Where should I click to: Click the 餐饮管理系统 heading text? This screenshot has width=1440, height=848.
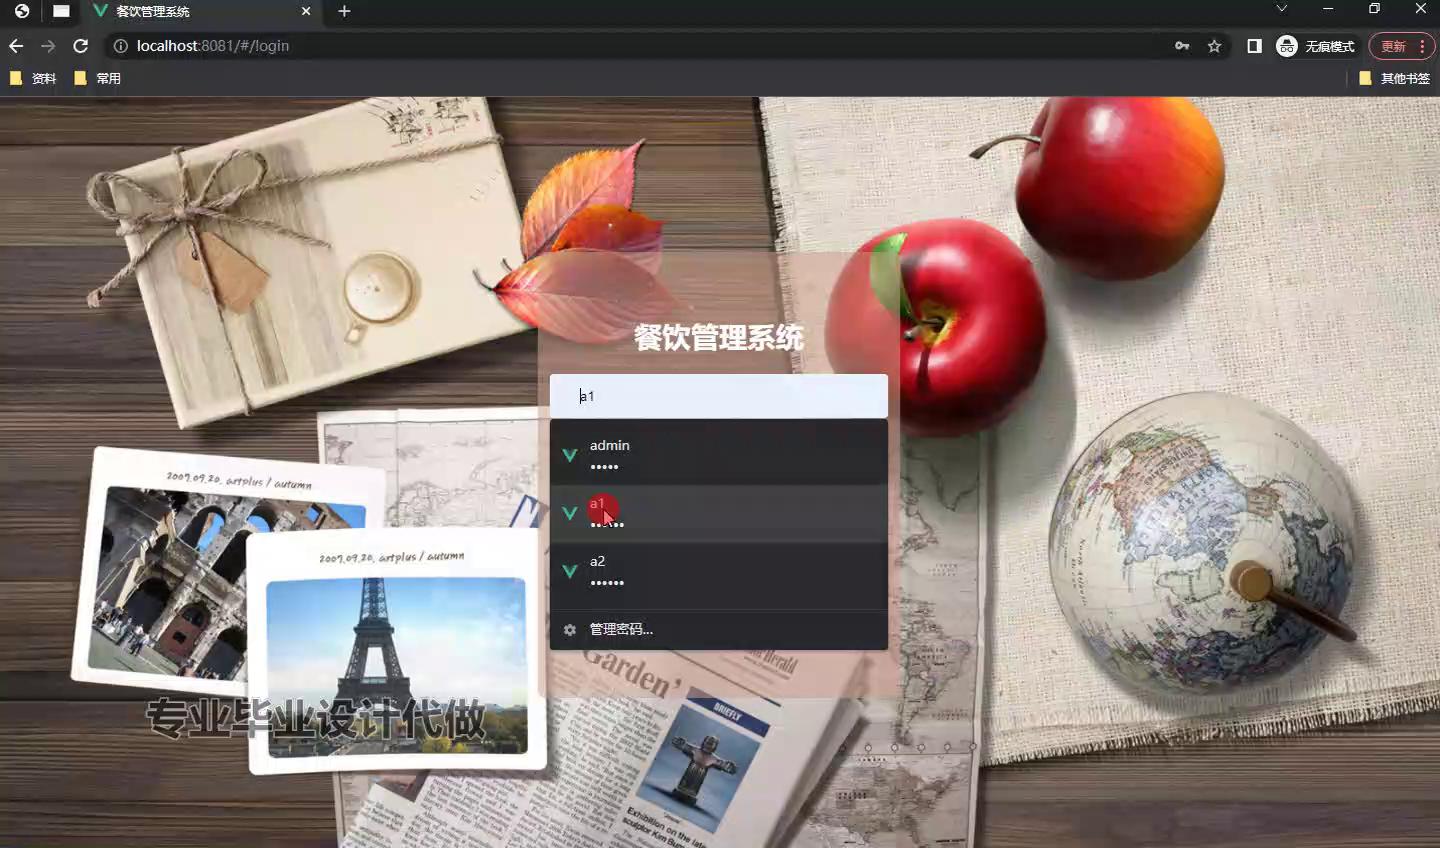[x=718, y=338]
